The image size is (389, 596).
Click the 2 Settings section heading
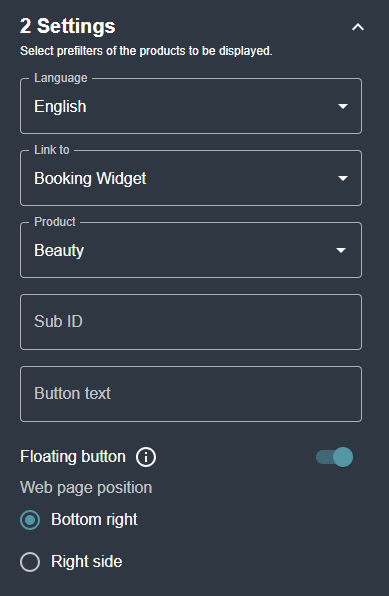68,26
